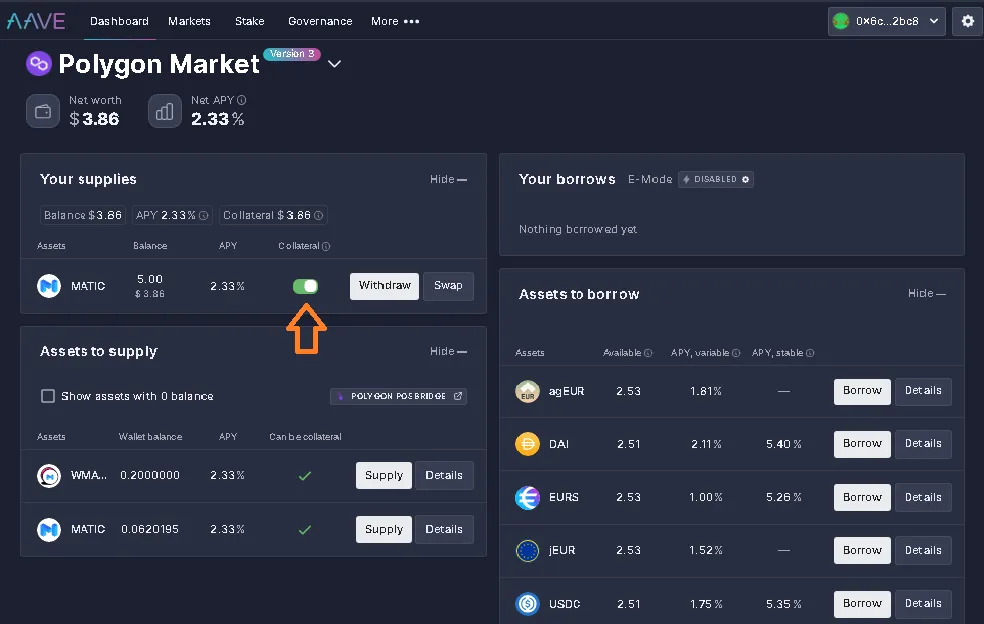Open the More menu
Image resolution: width=984 pixels, height=624 pixels.
click(395, 21)
